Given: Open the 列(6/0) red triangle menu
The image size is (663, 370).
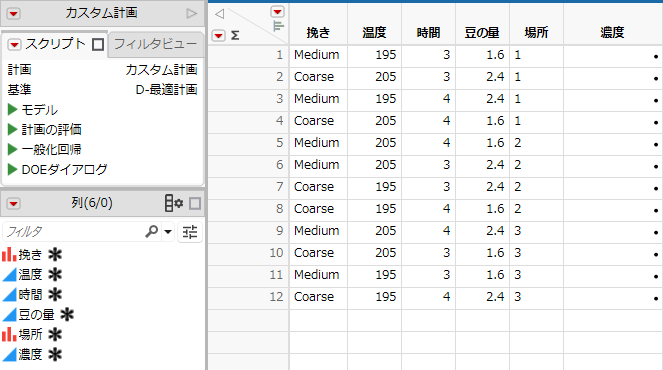Looking at the screenshot, I should point(14,204).
